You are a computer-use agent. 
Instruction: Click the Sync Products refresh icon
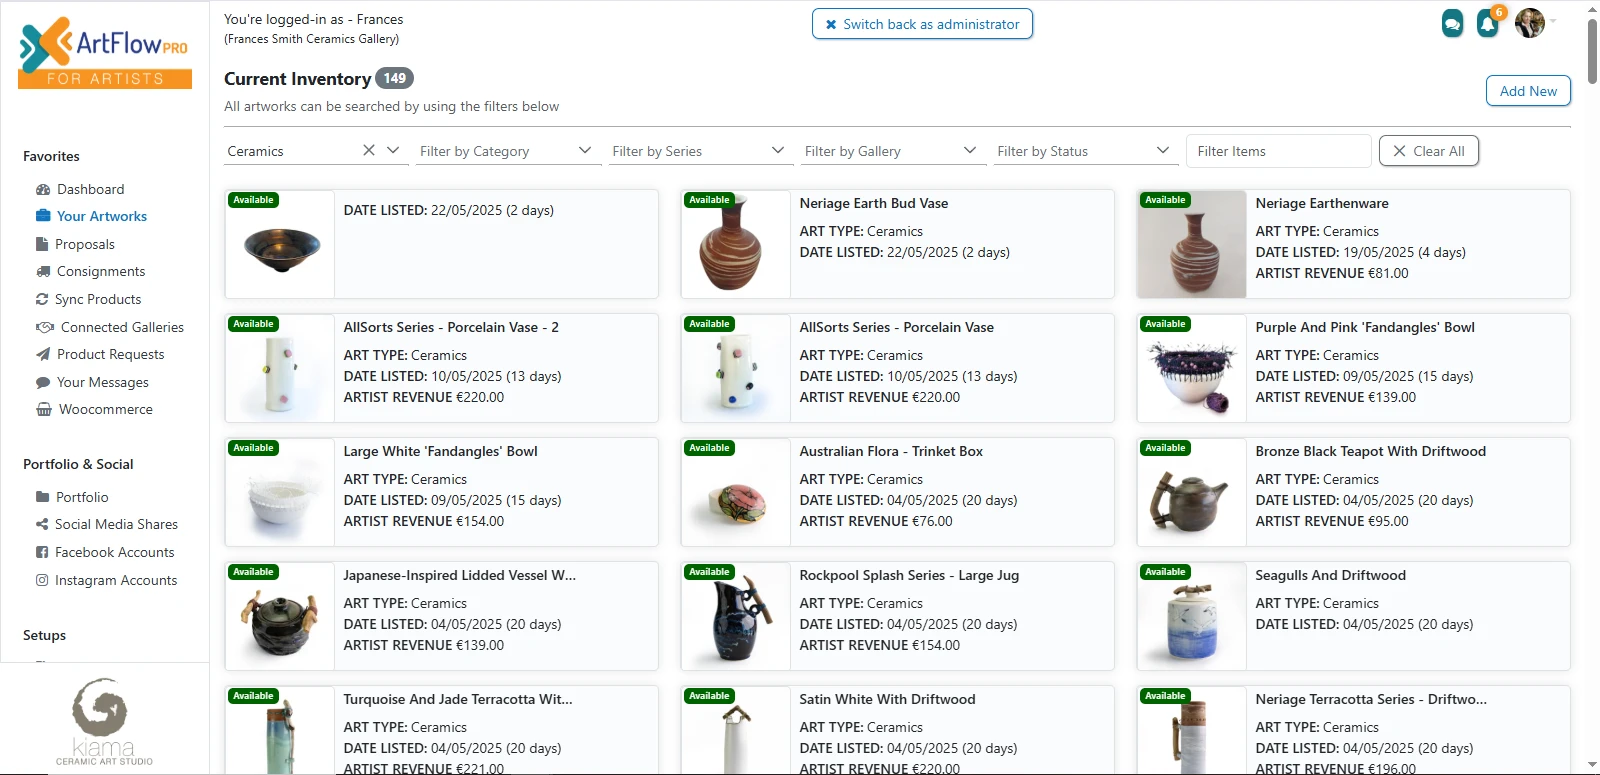pos(42,299)
